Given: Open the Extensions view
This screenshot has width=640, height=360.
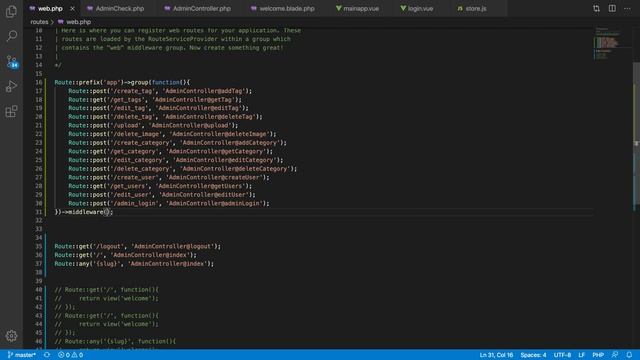Looking at the screenshot, I should point(11,111).
